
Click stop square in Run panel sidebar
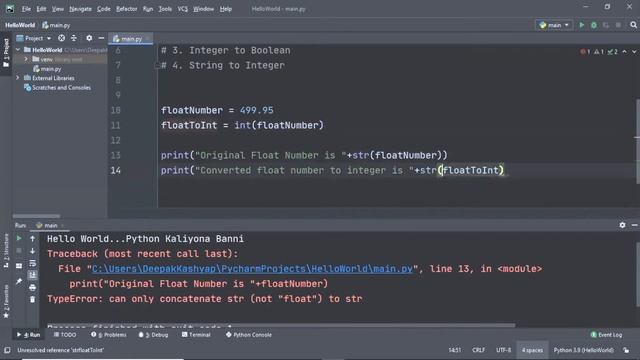19,251
